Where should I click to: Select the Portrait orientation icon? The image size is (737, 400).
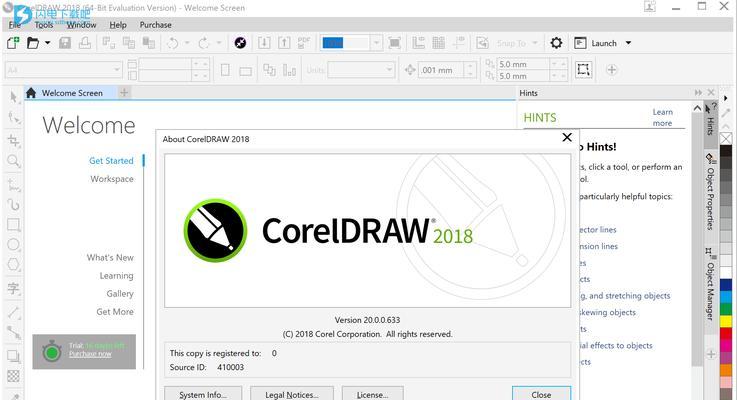[225, 70]
